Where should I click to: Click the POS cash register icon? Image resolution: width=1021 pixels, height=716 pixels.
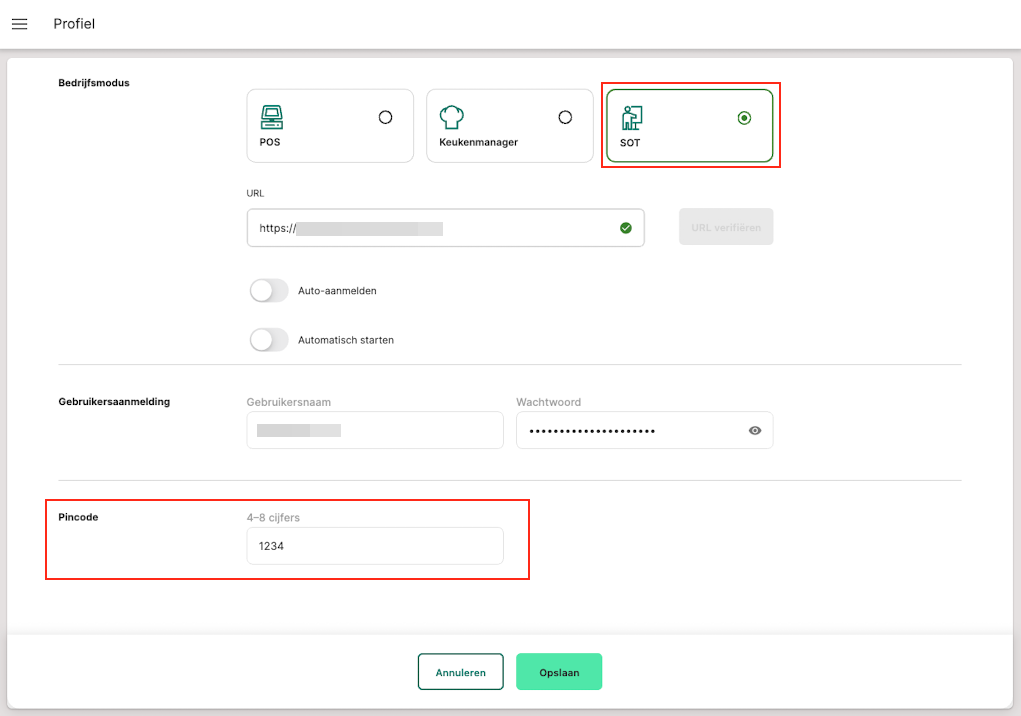pyautogui.click(x=271, y=117)
